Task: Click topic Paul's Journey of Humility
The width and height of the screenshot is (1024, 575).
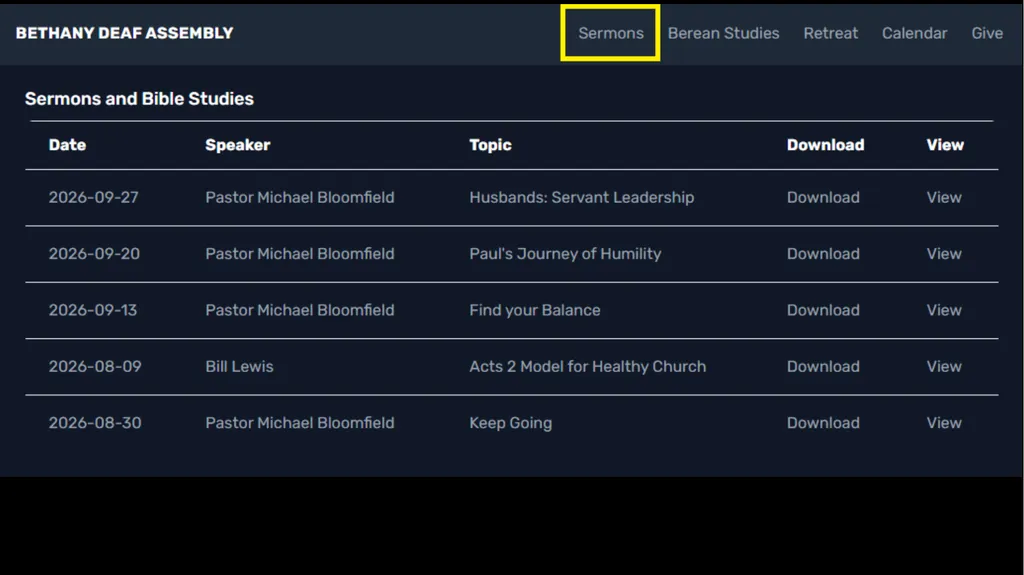Action: coord(566,254)
